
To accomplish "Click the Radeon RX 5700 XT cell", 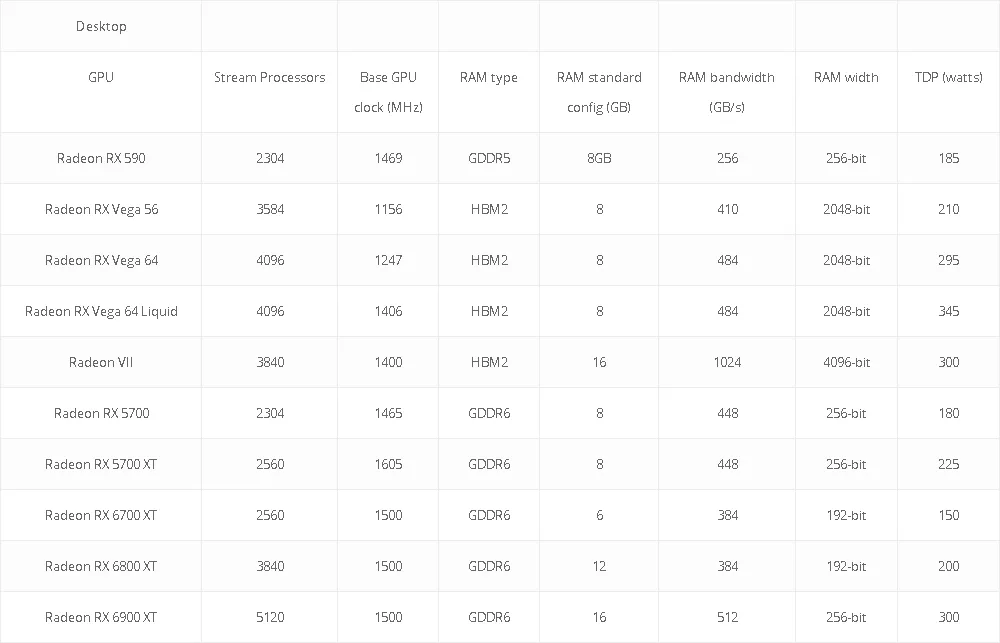I will (101, 464).
